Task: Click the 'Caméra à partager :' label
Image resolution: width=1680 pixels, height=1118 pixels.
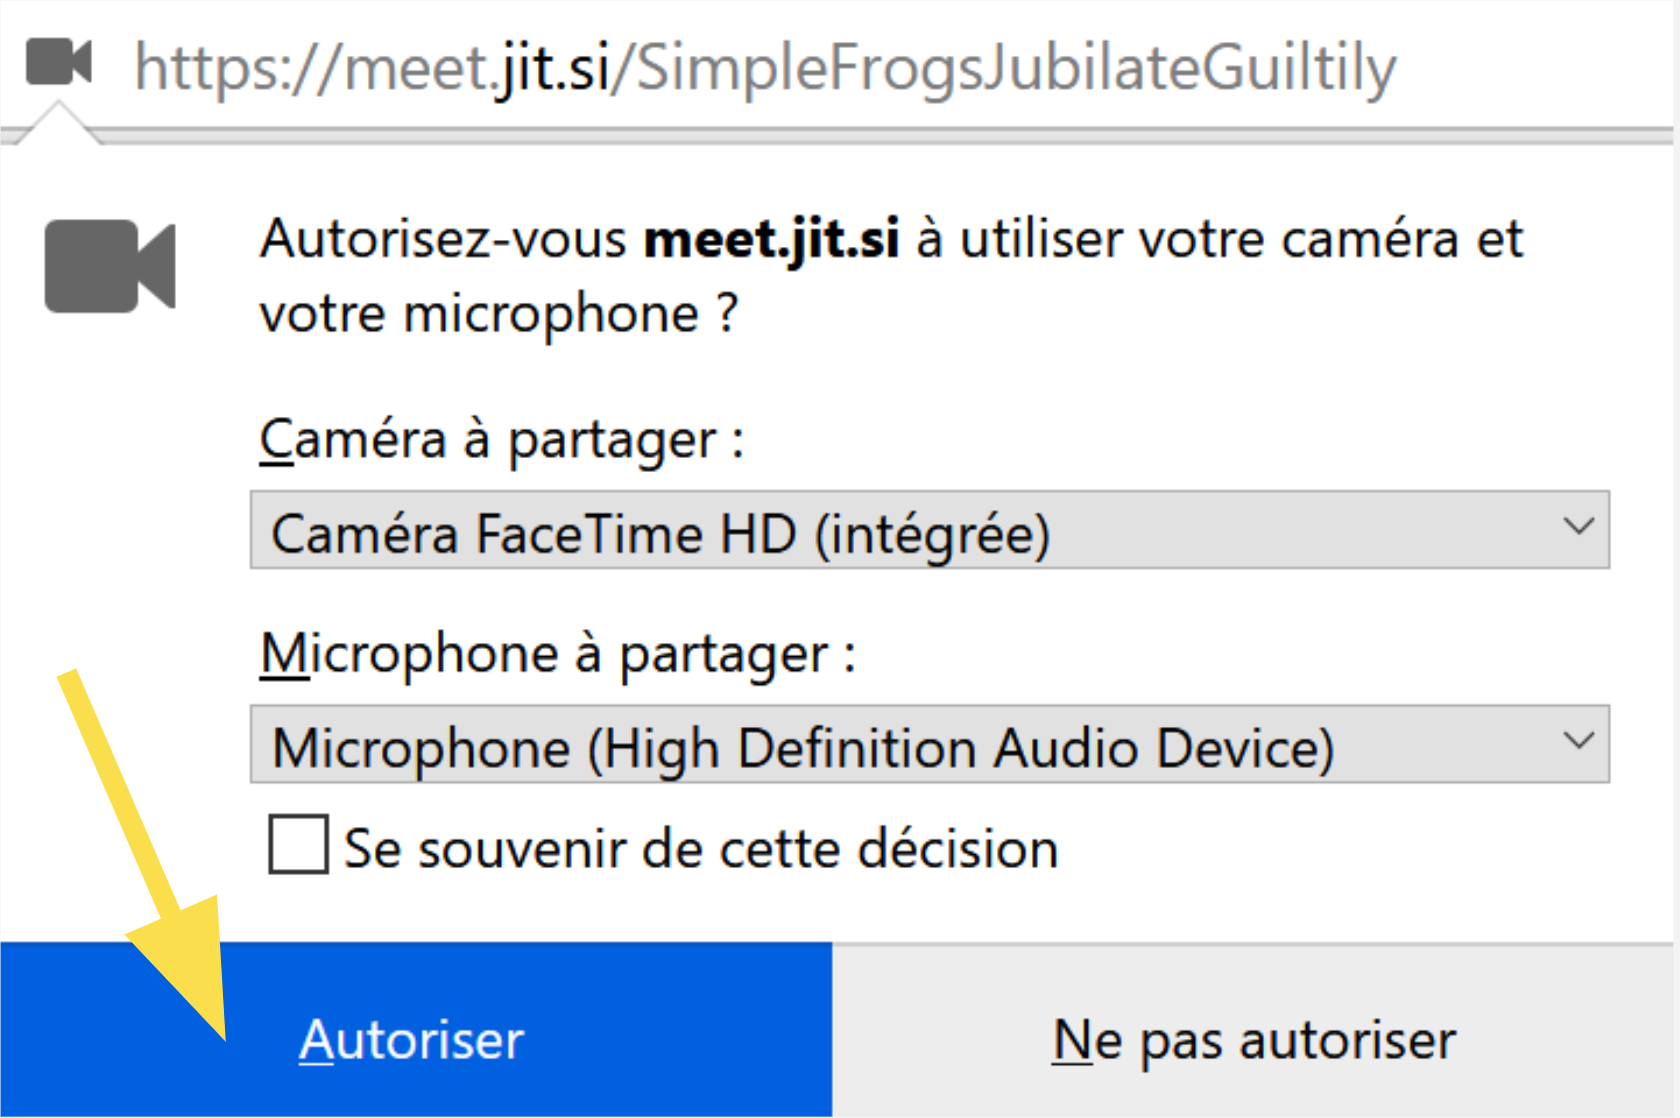Action: (x=501, y=440)
